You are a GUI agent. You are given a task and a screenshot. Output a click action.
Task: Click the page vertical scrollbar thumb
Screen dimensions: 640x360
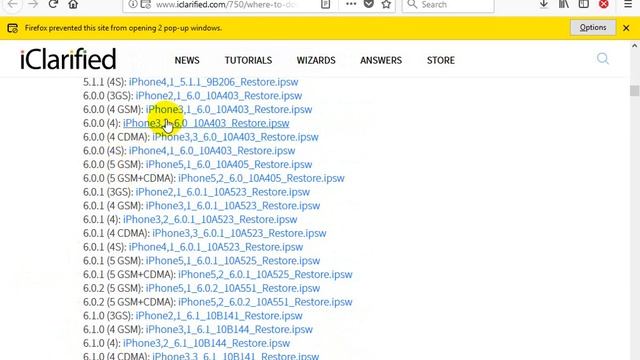coord(634,91)
